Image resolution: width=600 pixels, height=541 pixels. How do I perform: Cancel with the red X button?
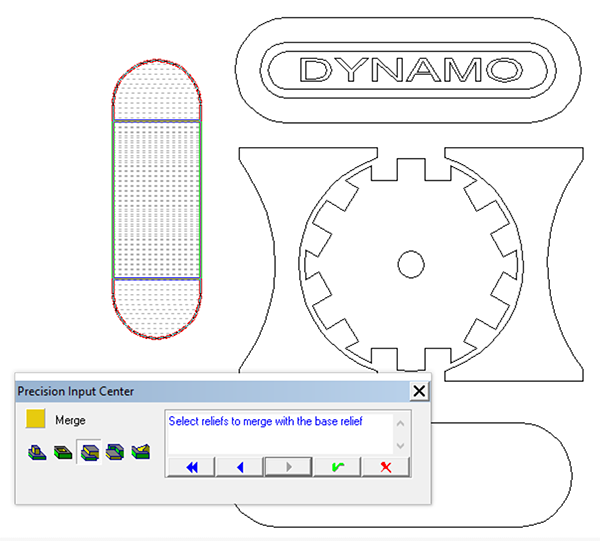(386, 467)
